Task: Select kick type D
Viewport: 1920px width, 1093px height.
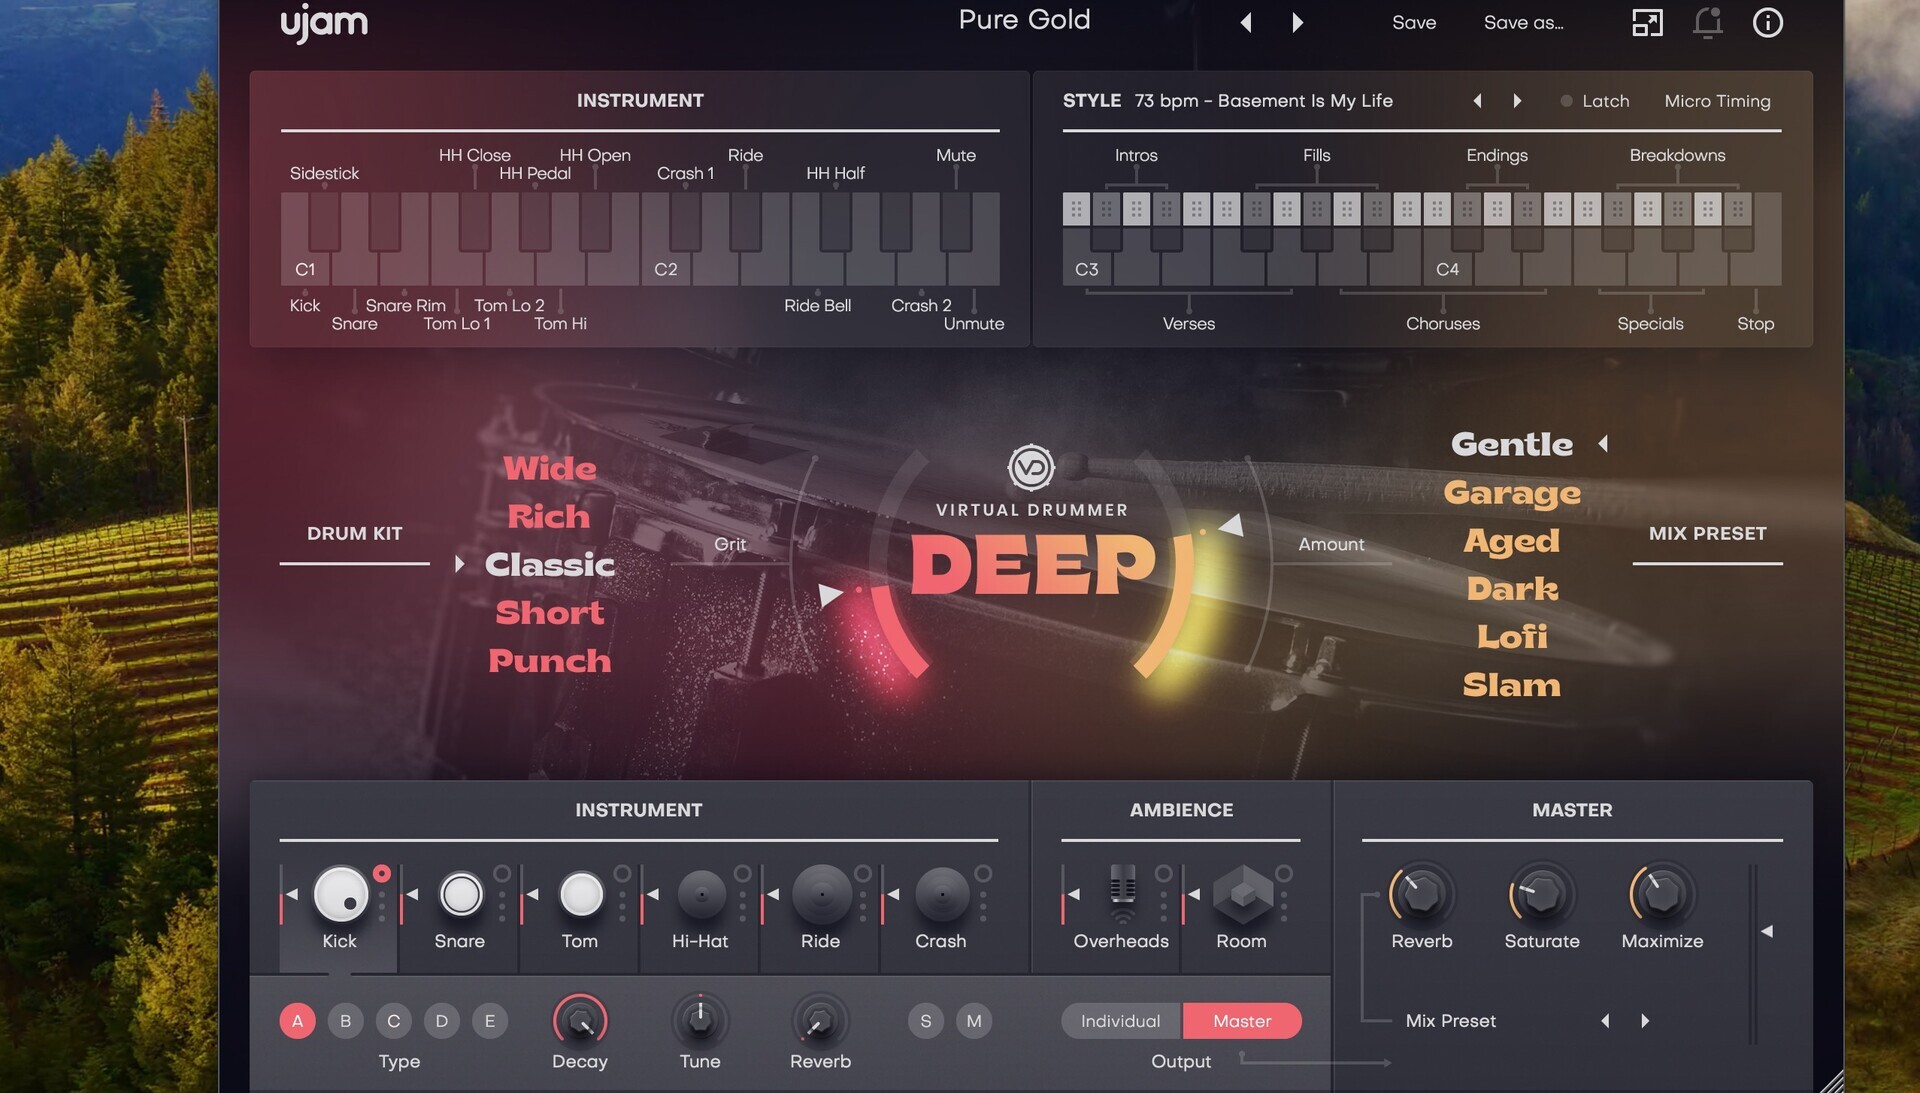Action: [441, 1021]
